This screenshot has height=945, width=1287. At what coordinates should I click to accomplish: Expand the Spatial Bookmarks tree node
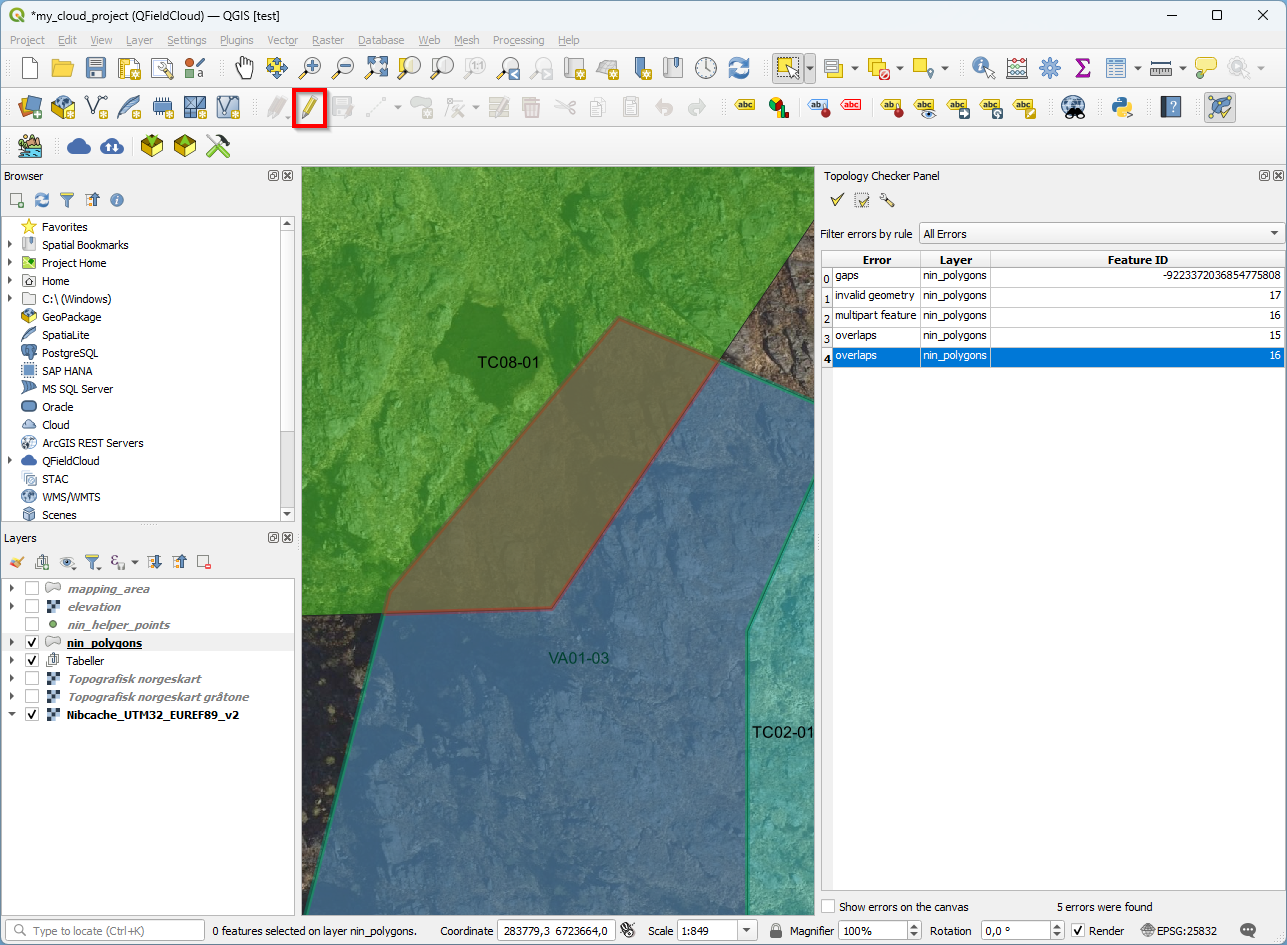11,245
